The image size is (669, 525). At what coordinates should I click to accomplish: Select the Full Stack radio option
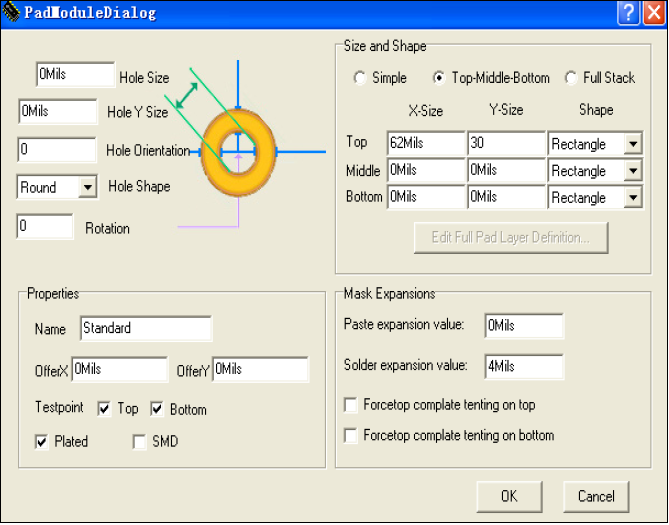(x=571, y=78)
